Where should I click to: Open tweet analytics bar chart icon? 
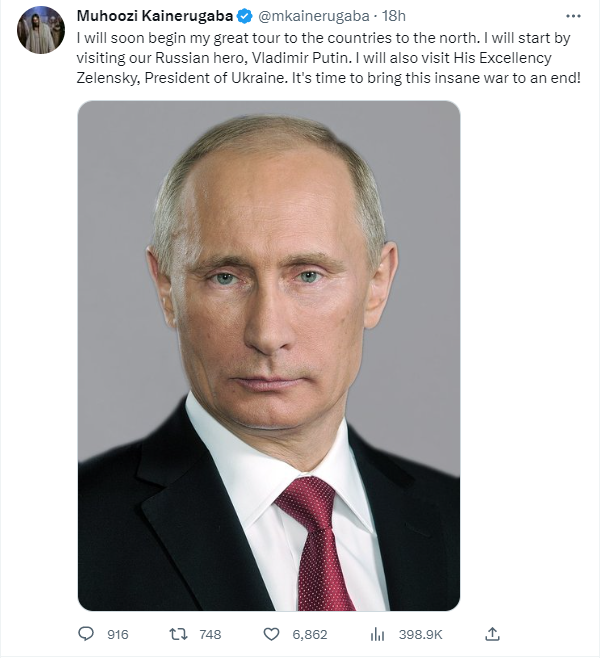377,634
